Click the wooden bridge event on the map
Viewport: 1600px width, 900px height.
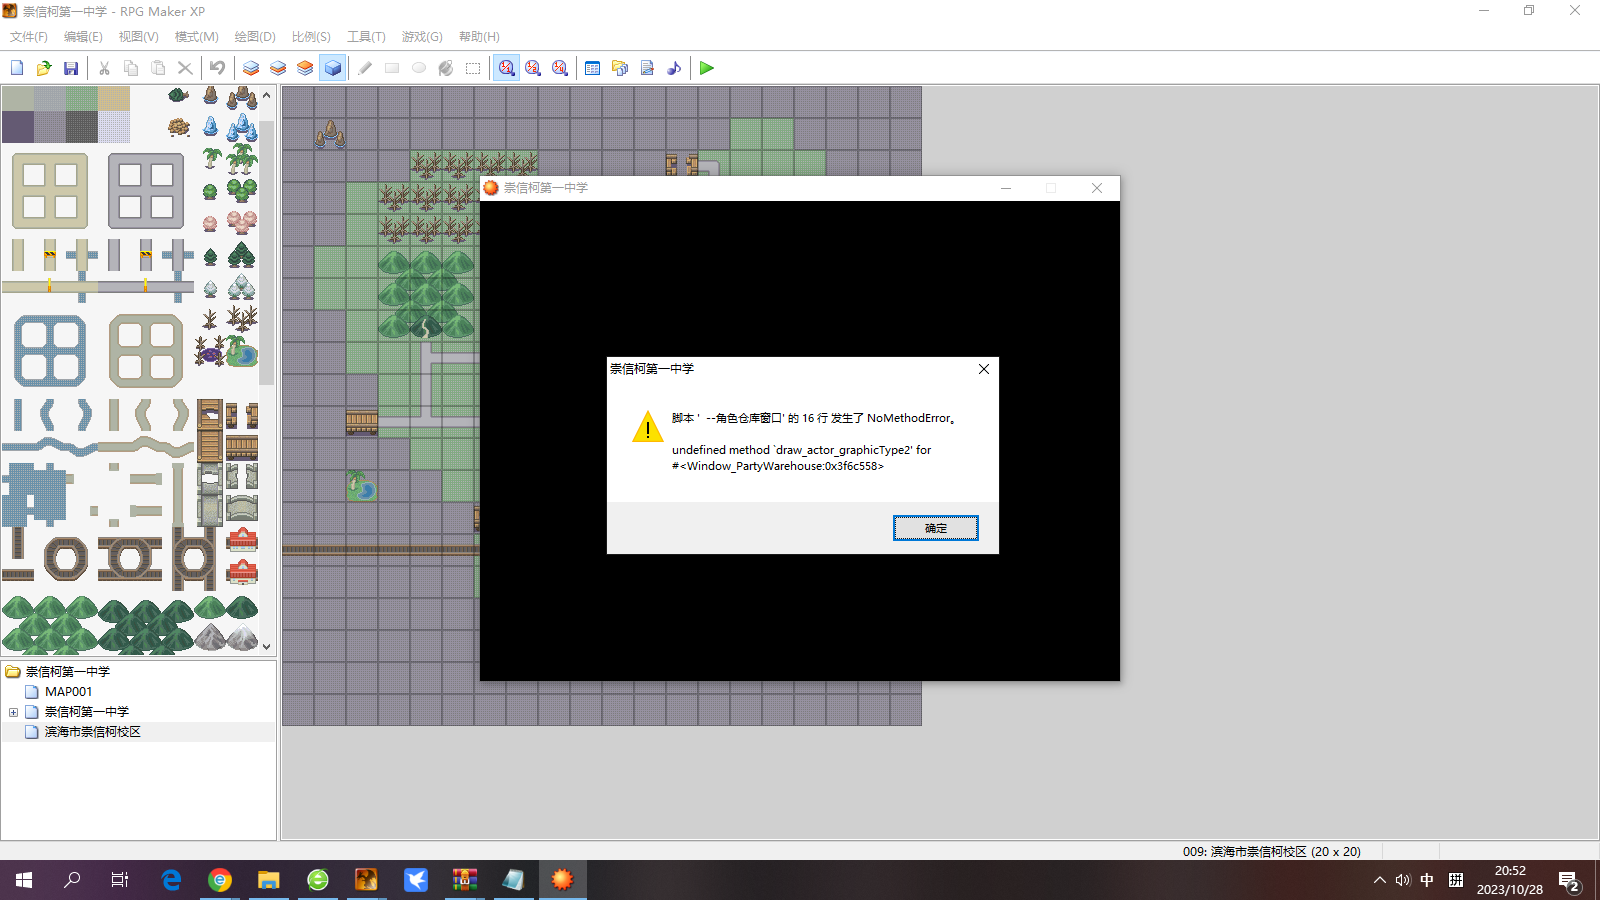point(362,421)
